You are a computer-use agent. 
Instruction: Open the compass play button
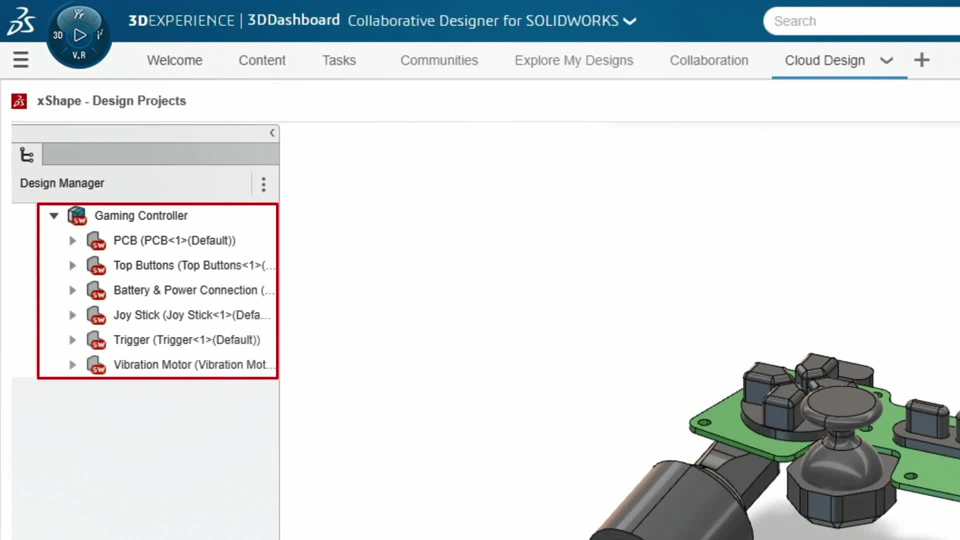pos(80,35)
